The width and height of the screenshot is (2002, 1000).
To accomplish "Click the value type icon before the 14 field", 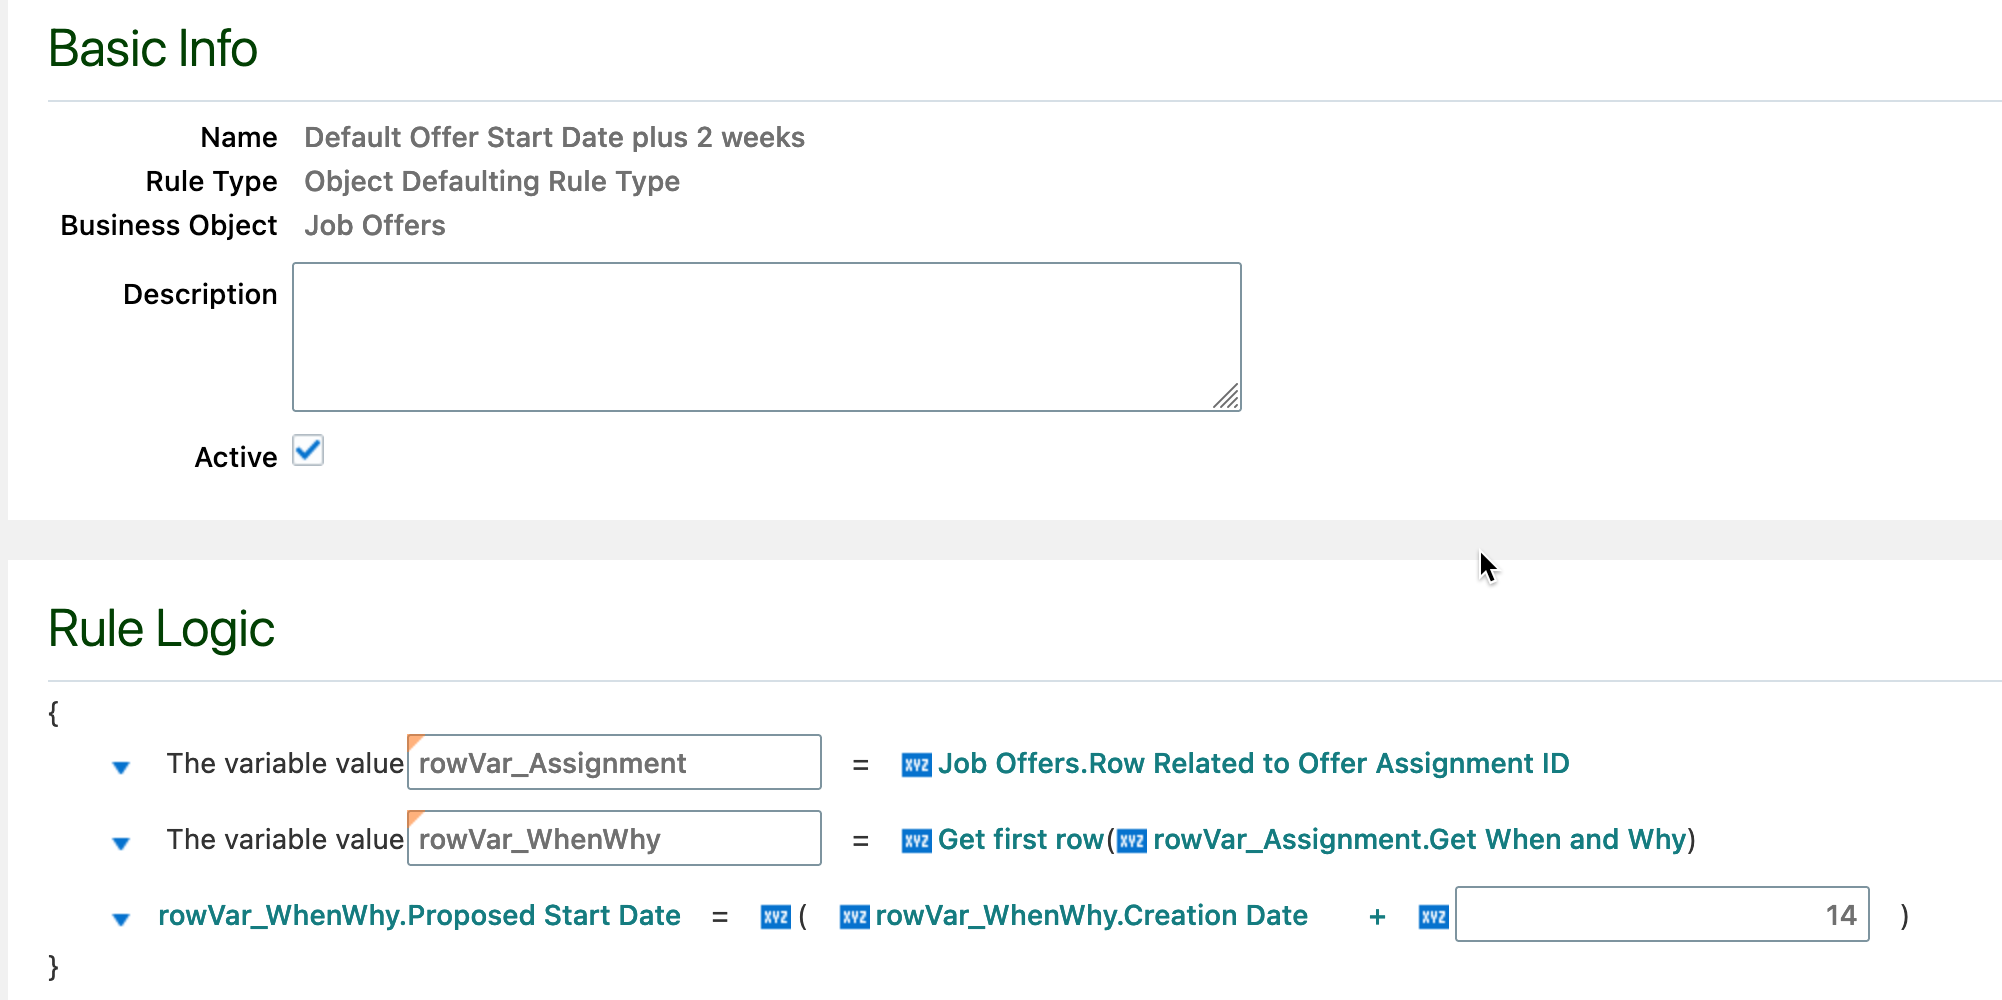I will pos(1433,916).
